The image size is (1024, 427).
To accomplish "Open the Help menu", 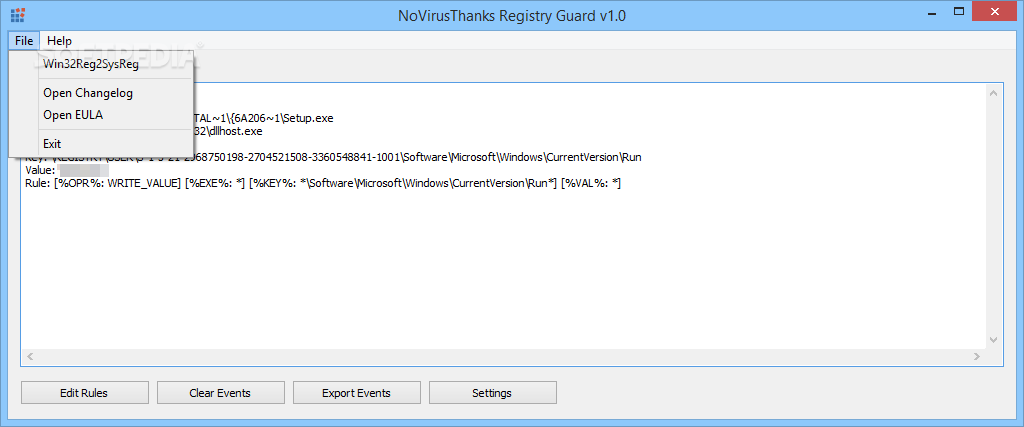I will [59, 40].
